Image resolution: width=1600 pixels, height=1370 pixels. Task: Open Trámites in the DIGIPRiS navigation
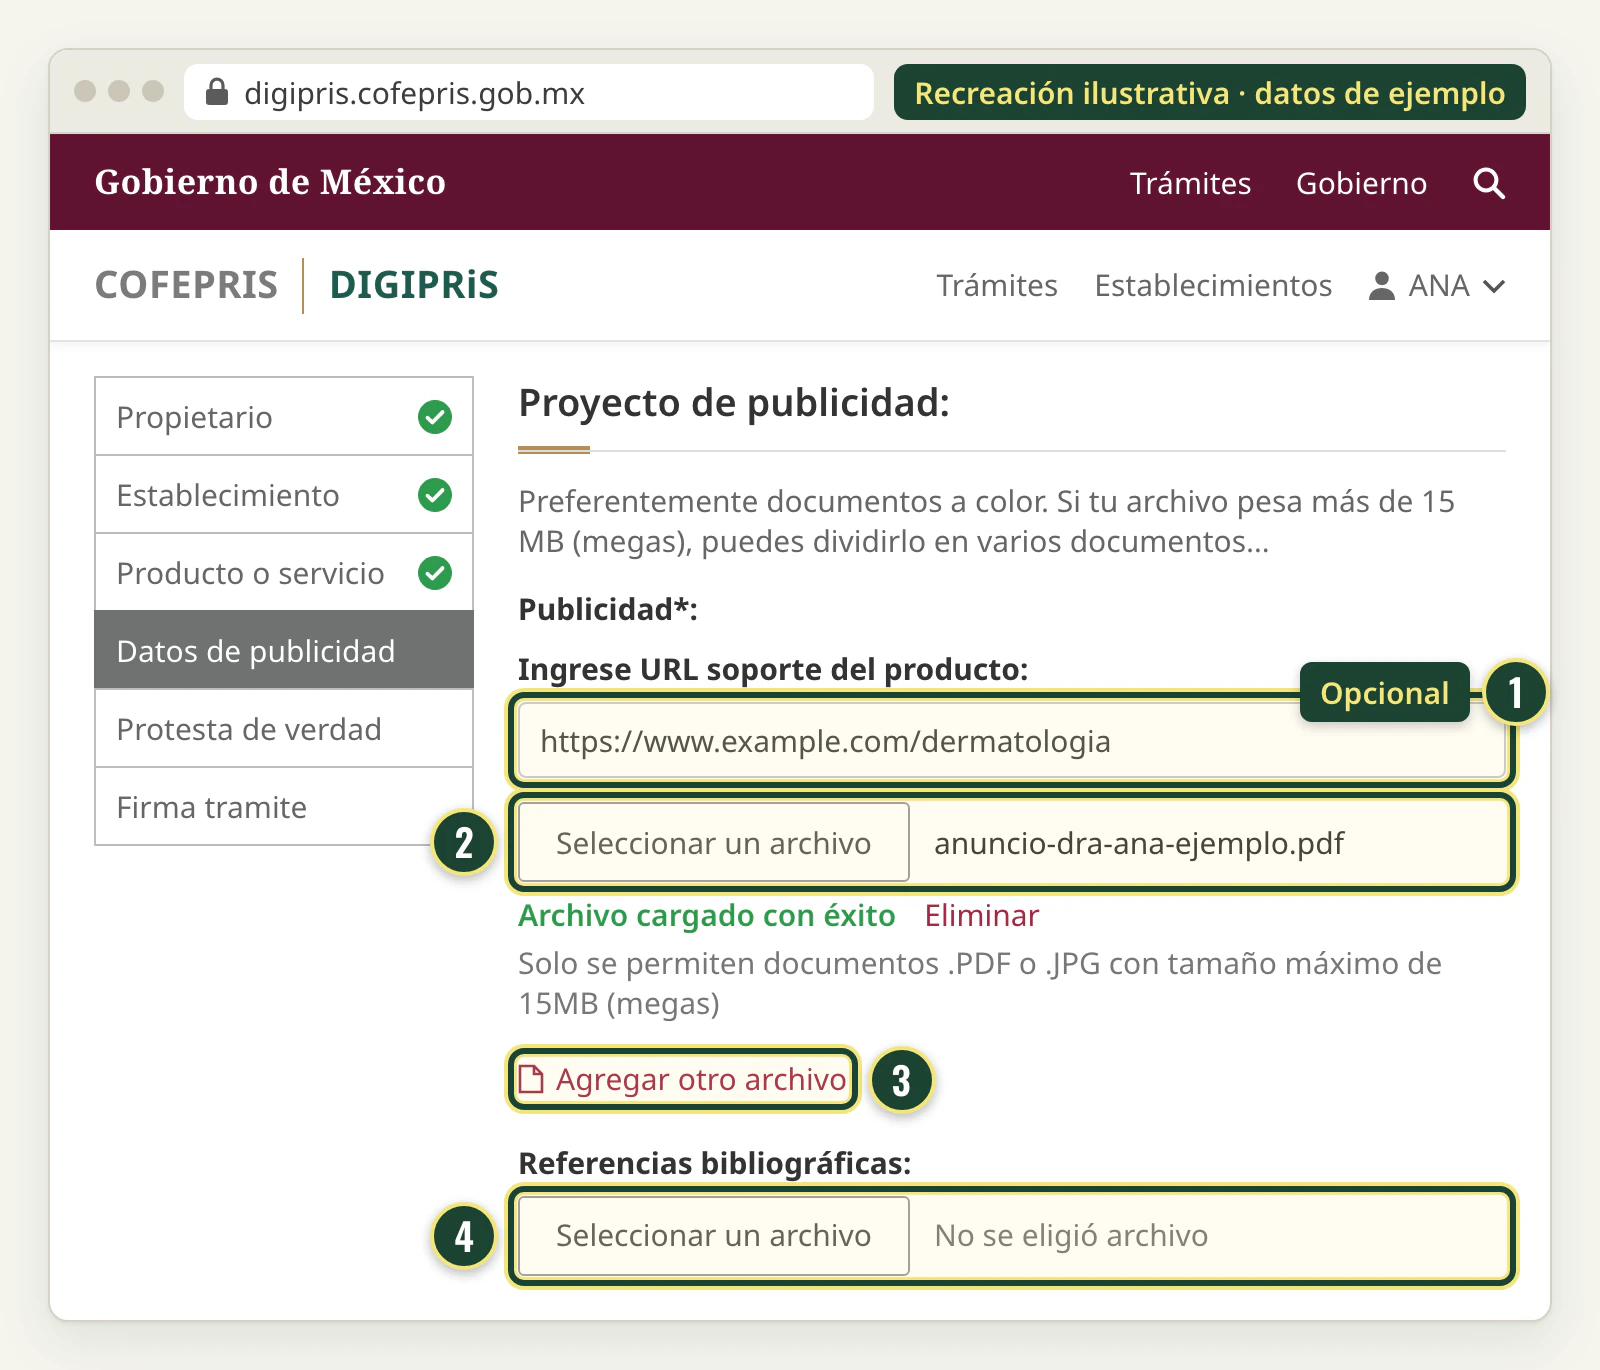tap(997, 286)
